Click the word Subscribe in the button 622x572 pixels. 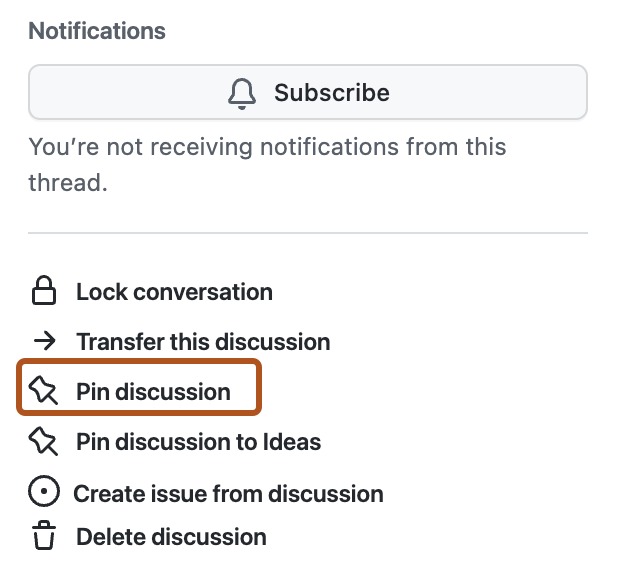tap(331, 93)
